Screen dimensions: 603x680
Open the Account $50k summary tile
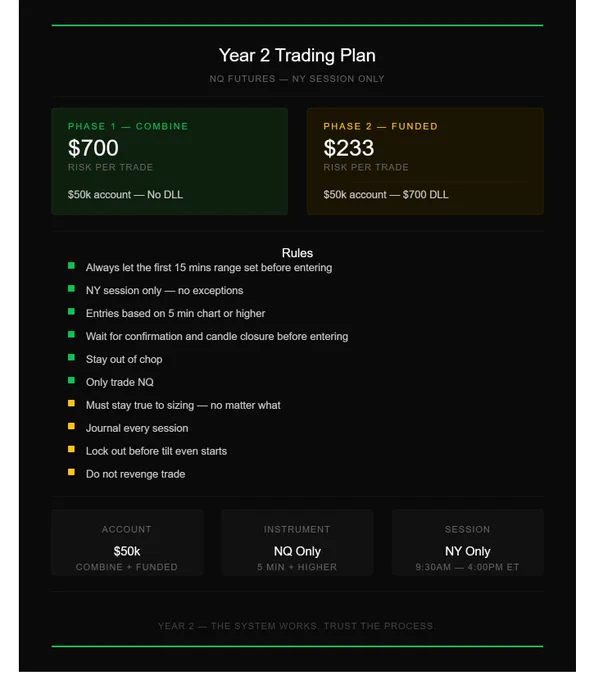[x=127, y=543]
